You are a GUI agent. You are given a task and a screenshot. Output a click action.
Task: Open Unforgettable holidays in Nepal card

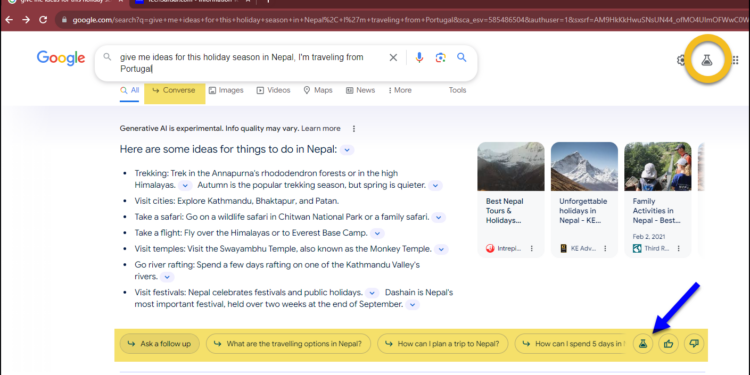point(585,200)
